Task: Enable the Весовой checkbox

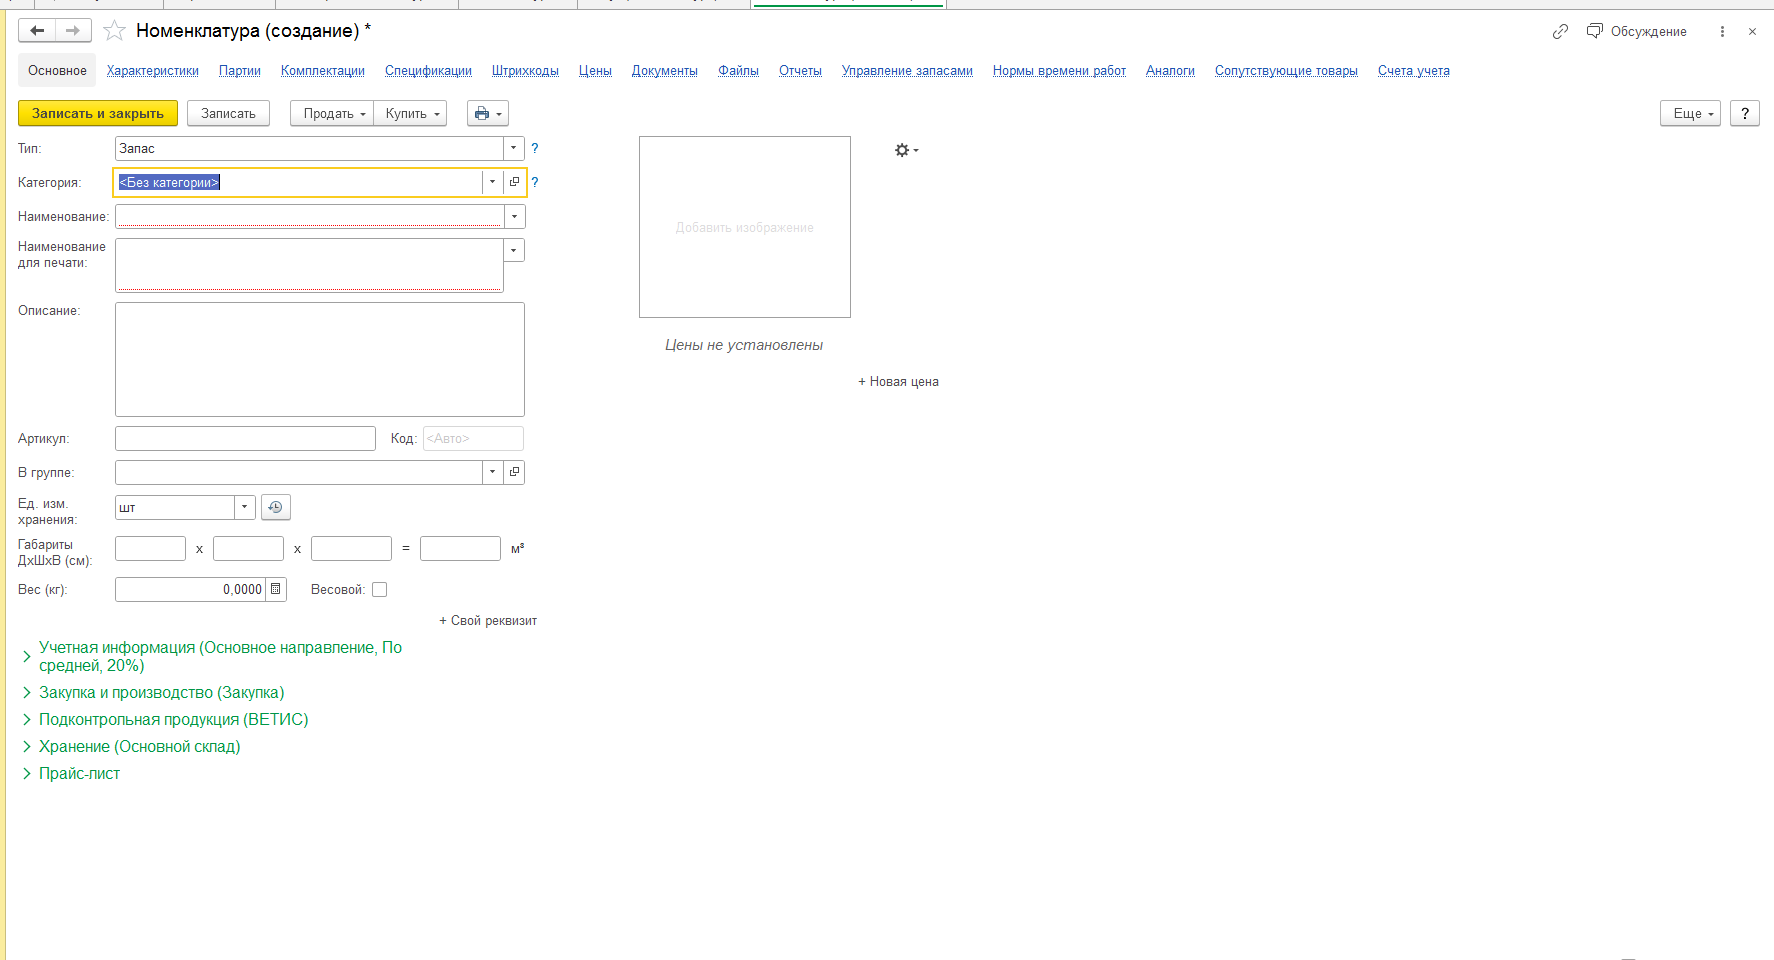Action: pyautogui.click(x=380, y=590)
